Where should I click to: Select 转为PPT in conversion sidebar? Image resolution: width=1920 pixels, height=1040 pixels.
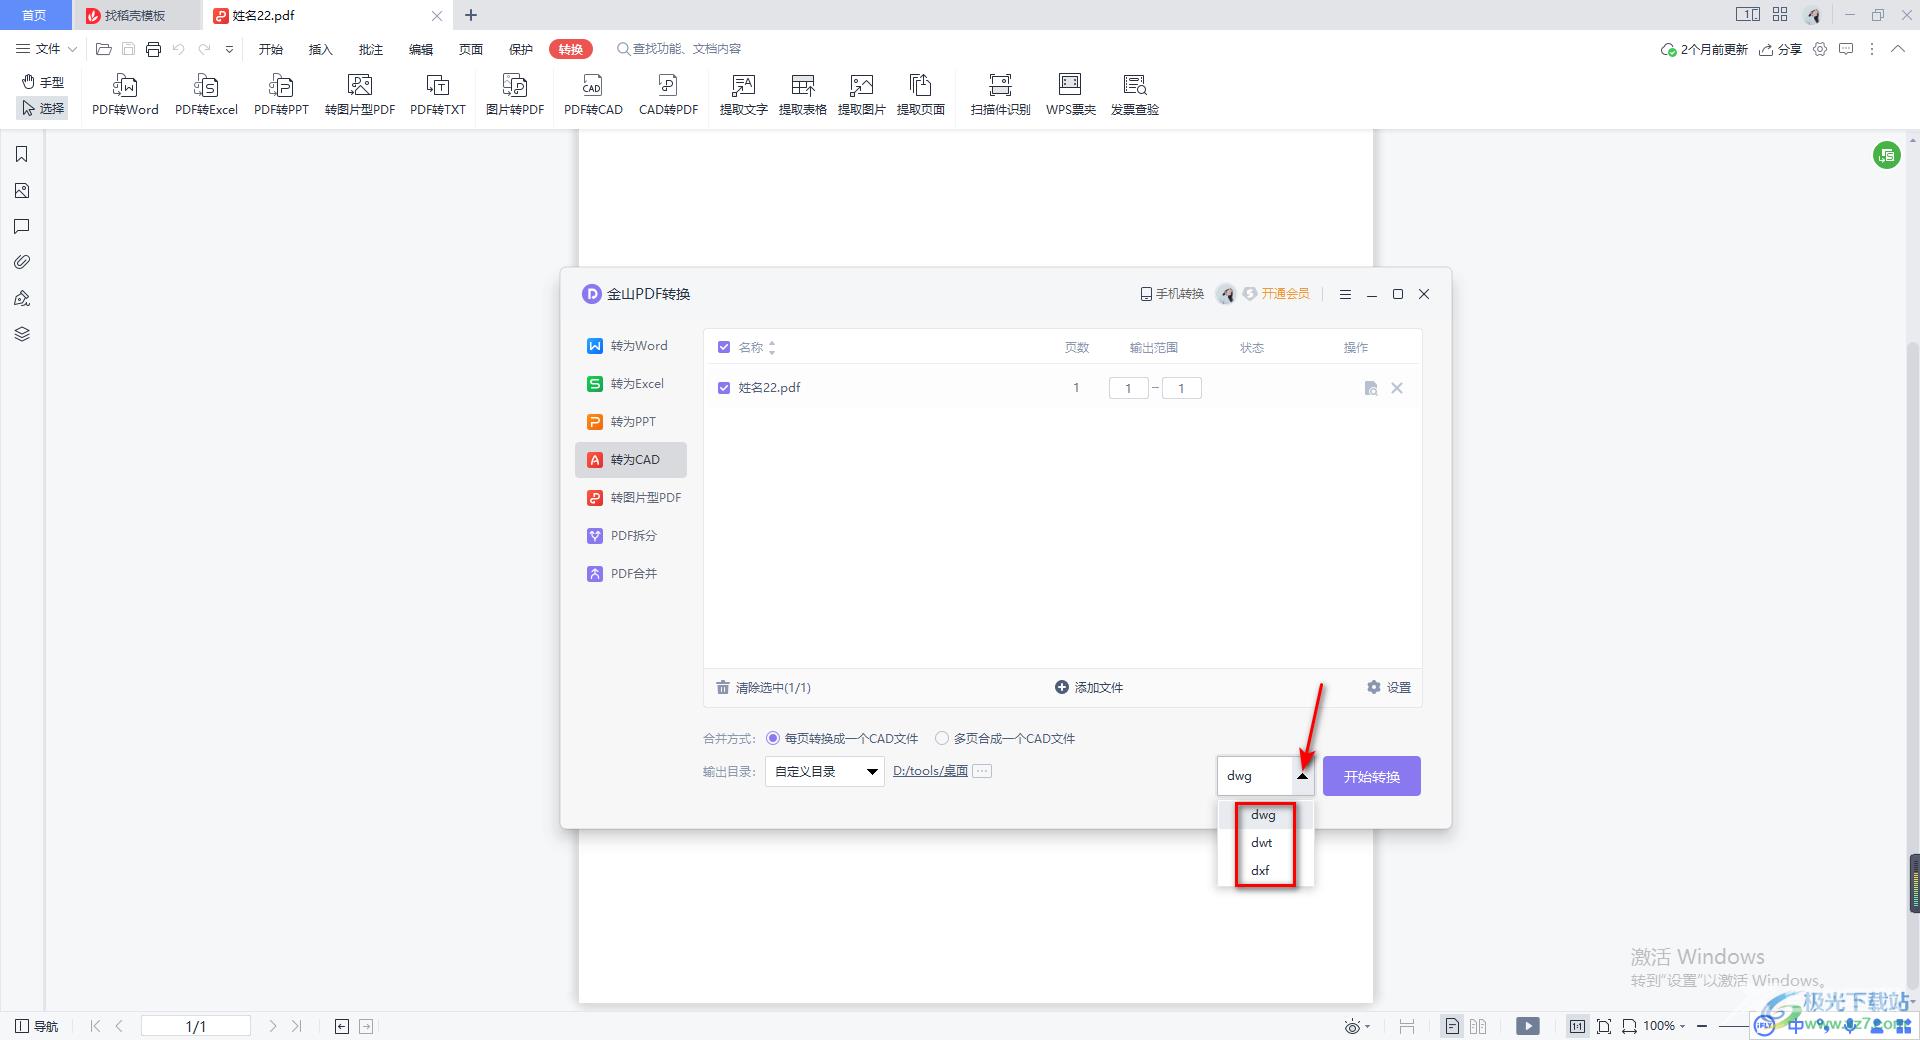[x=631, y=422]
